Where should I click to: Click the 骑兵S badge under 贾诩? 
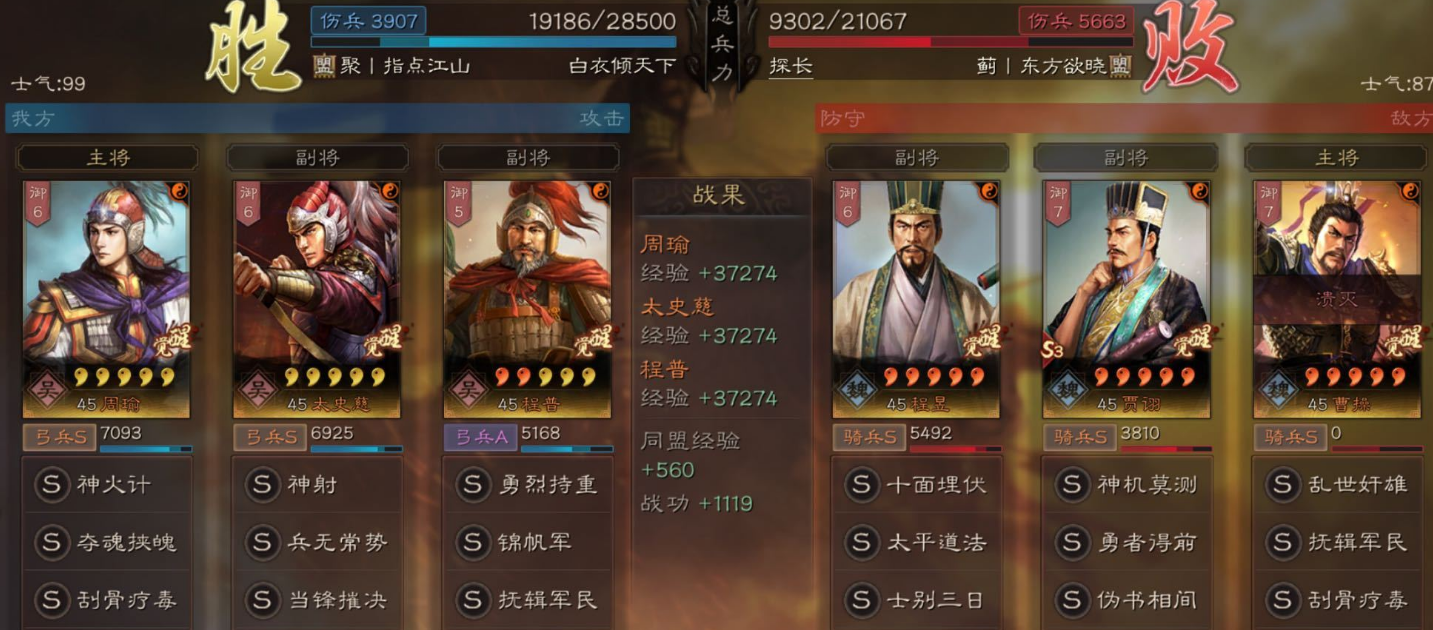pyautogui.click(x=1079, y=436)
